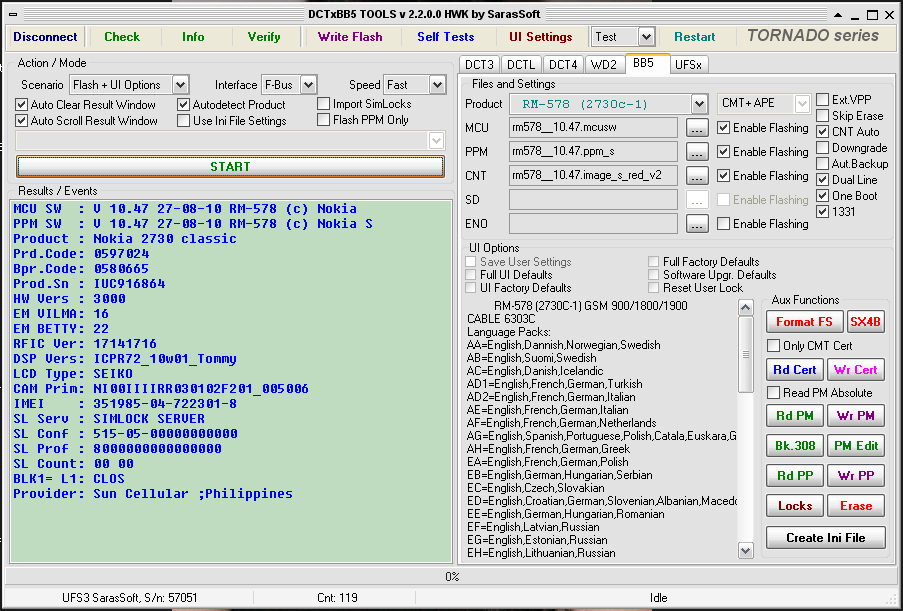Click the Format FS button

coord(805,322)
